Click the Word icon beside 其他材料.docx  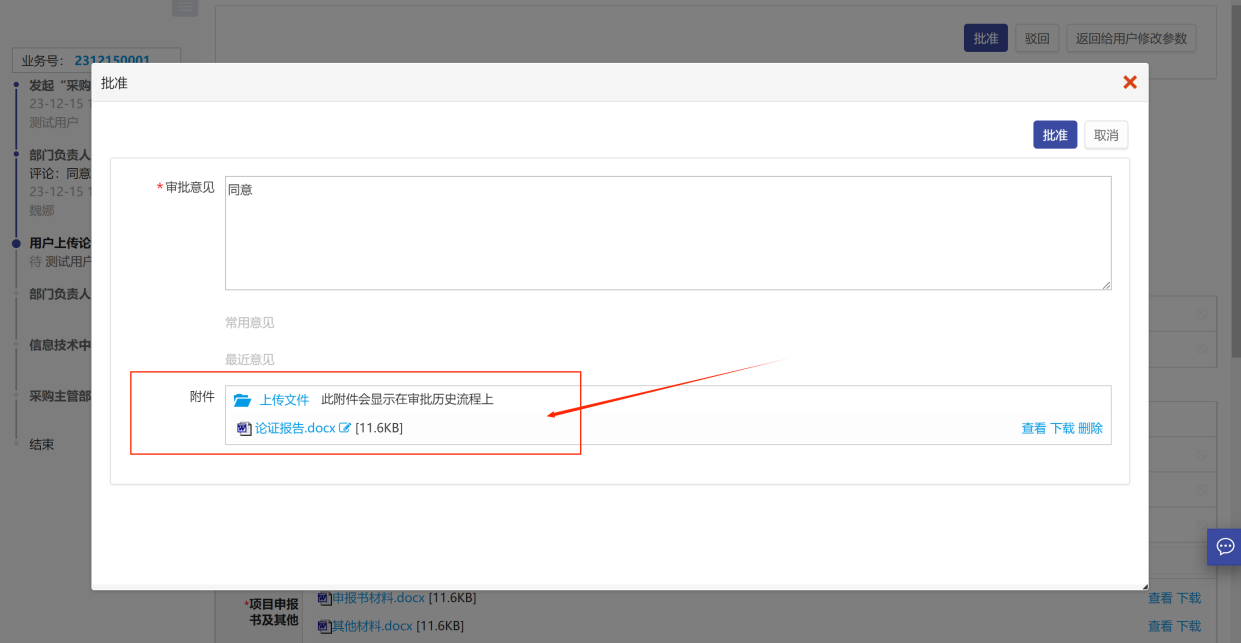(x=324, y=626)
